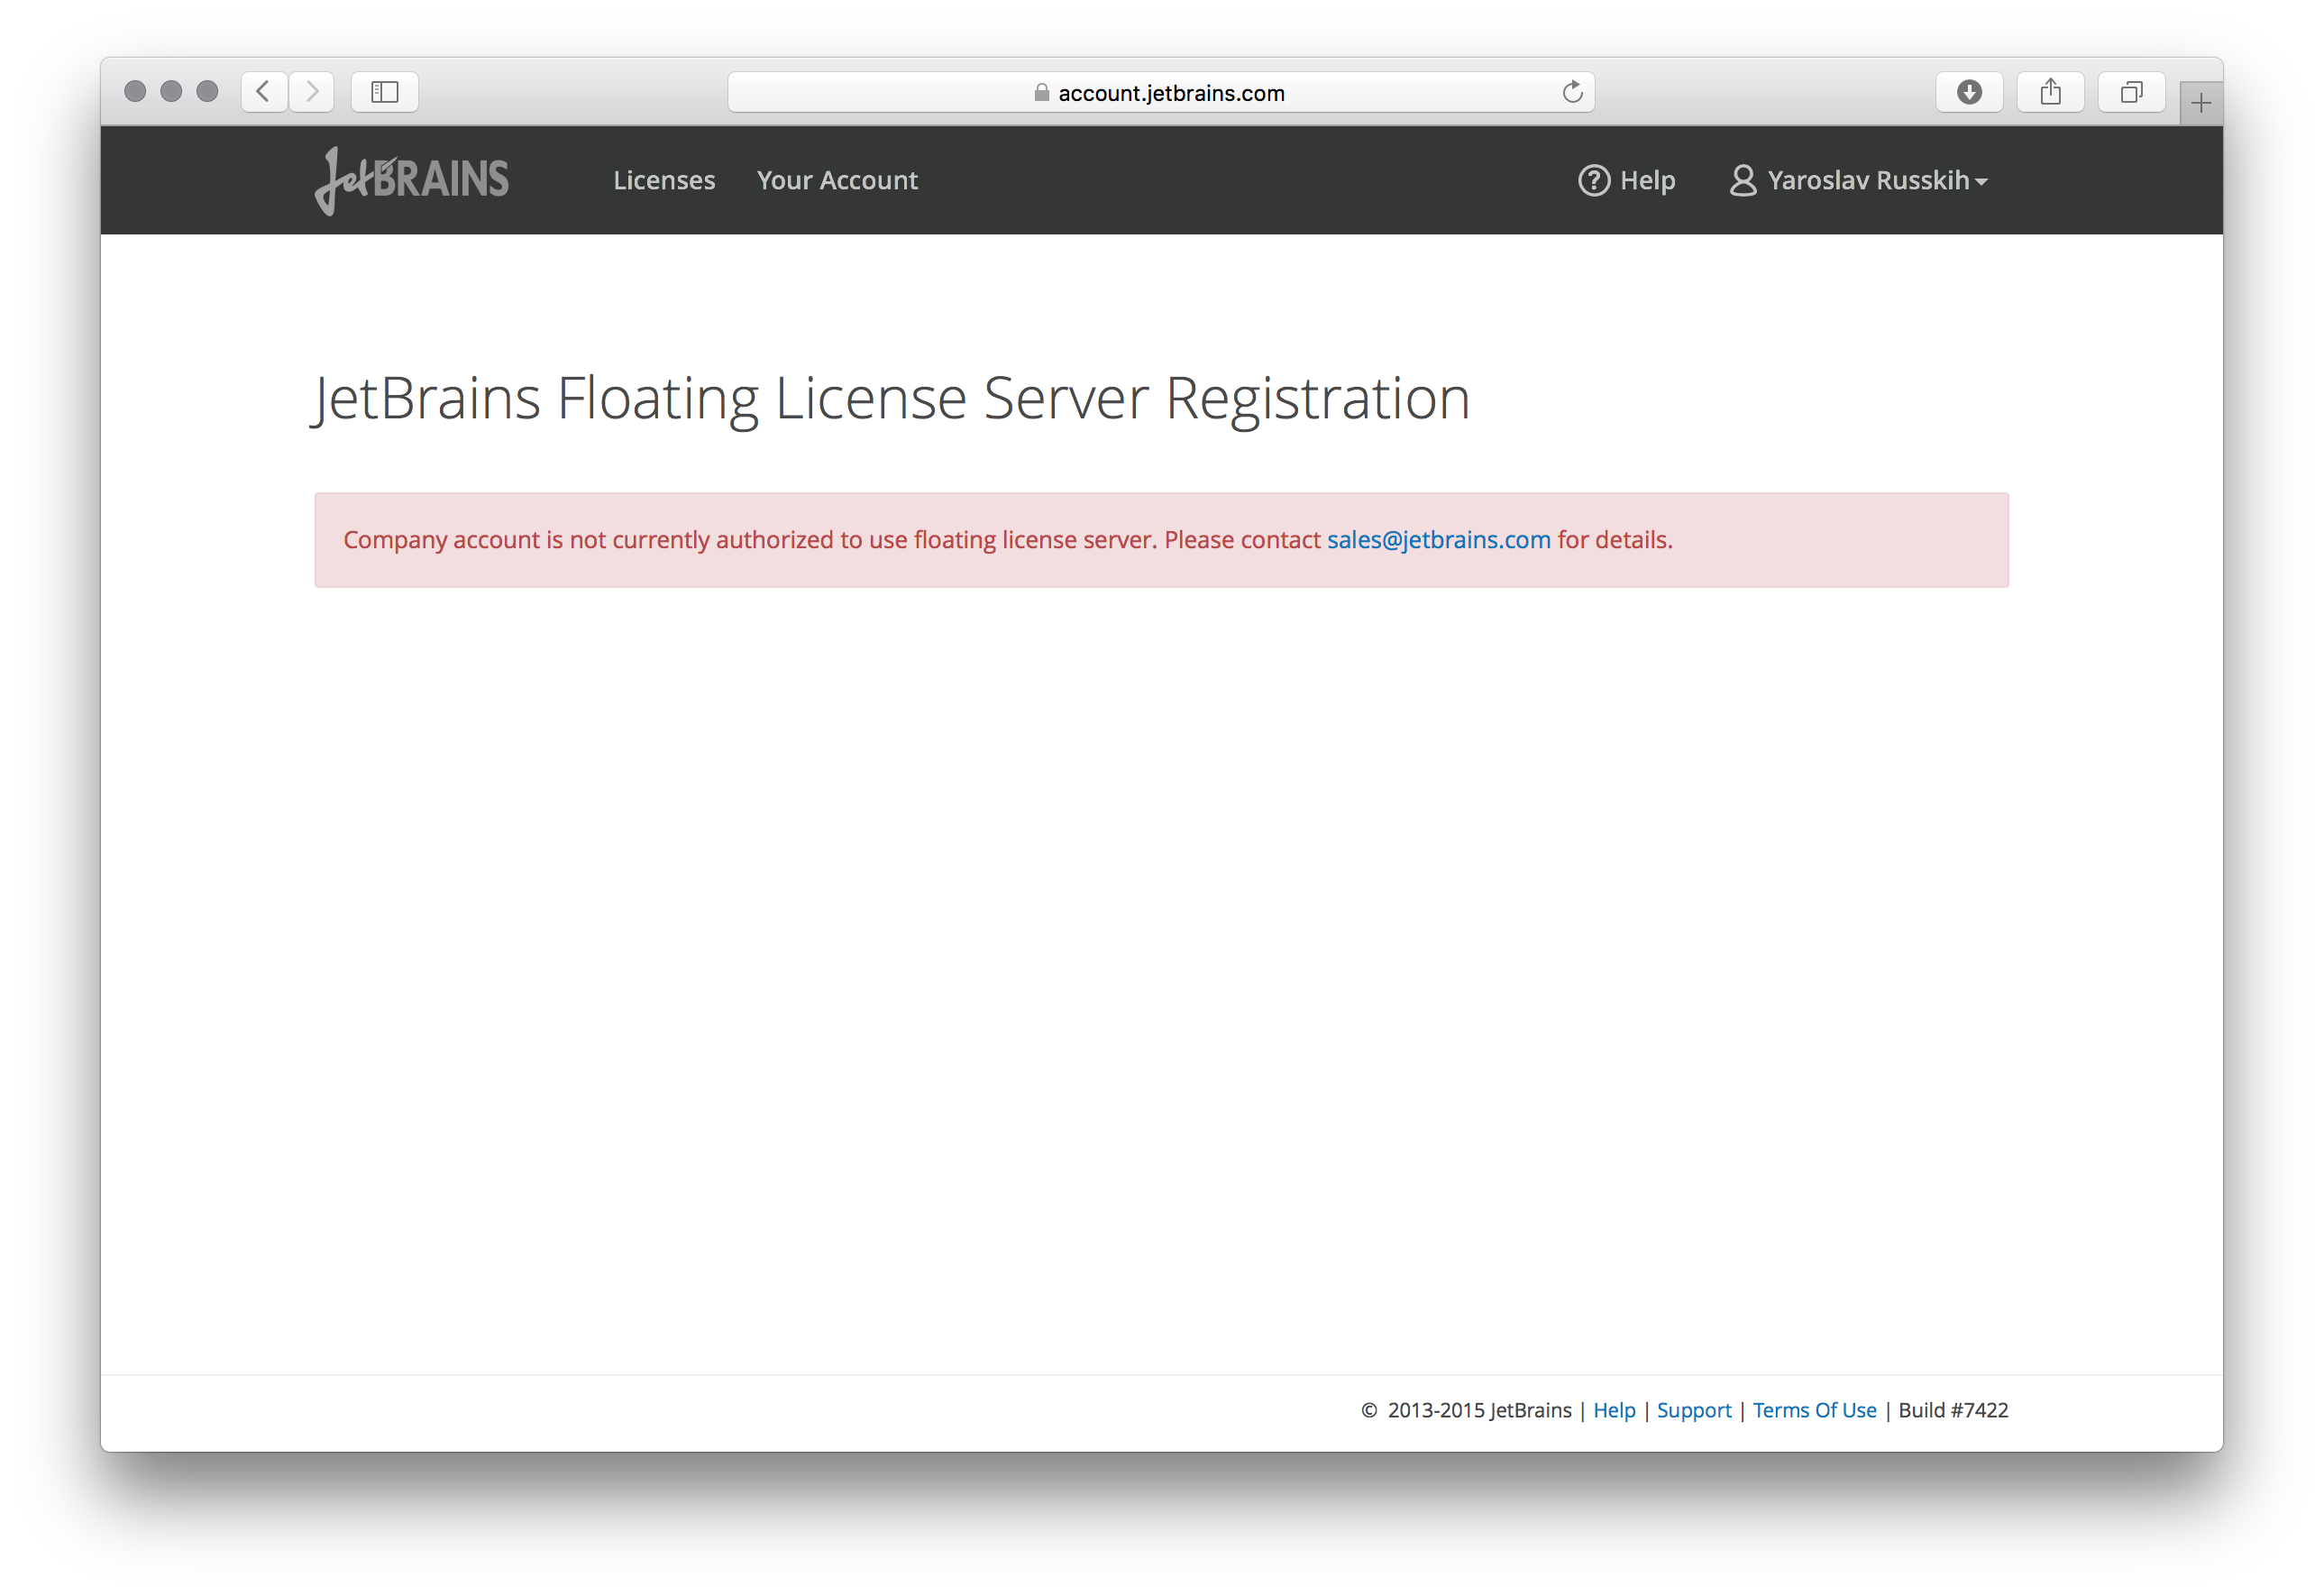The image size is (2324, 1596).
Task: Click the browser forward navigation arrow
Action: [x=315, y=92]
